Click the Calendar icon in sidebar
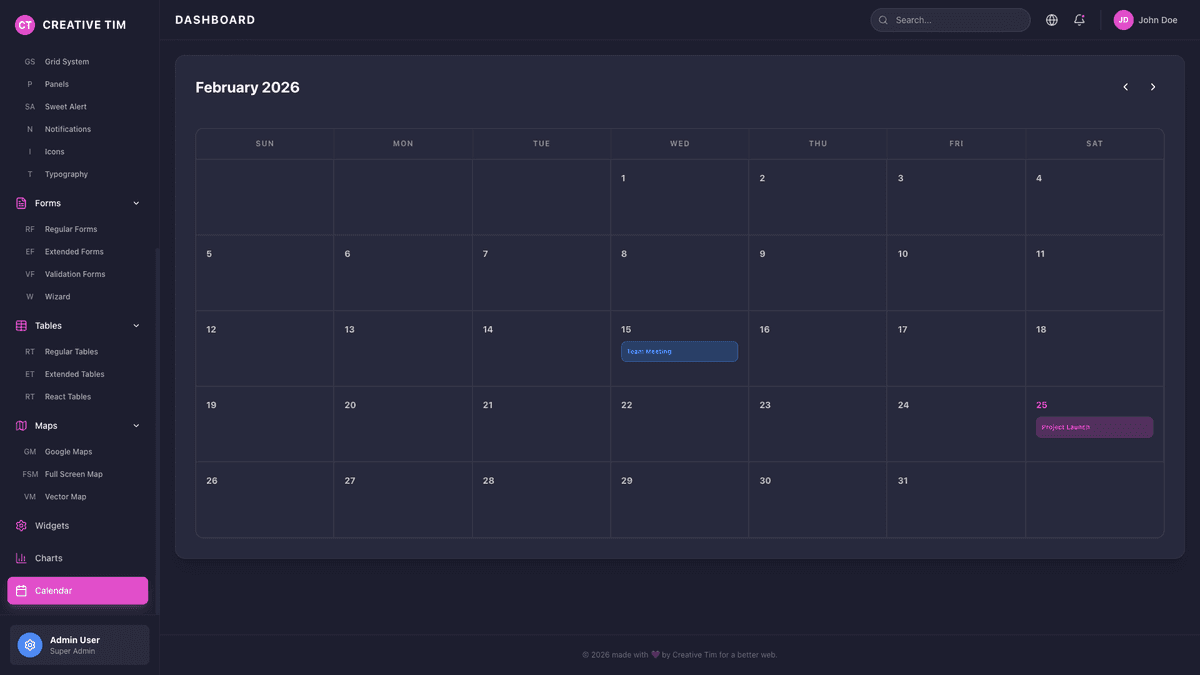Screen dimensions: 1200x675 click(22, 590)
